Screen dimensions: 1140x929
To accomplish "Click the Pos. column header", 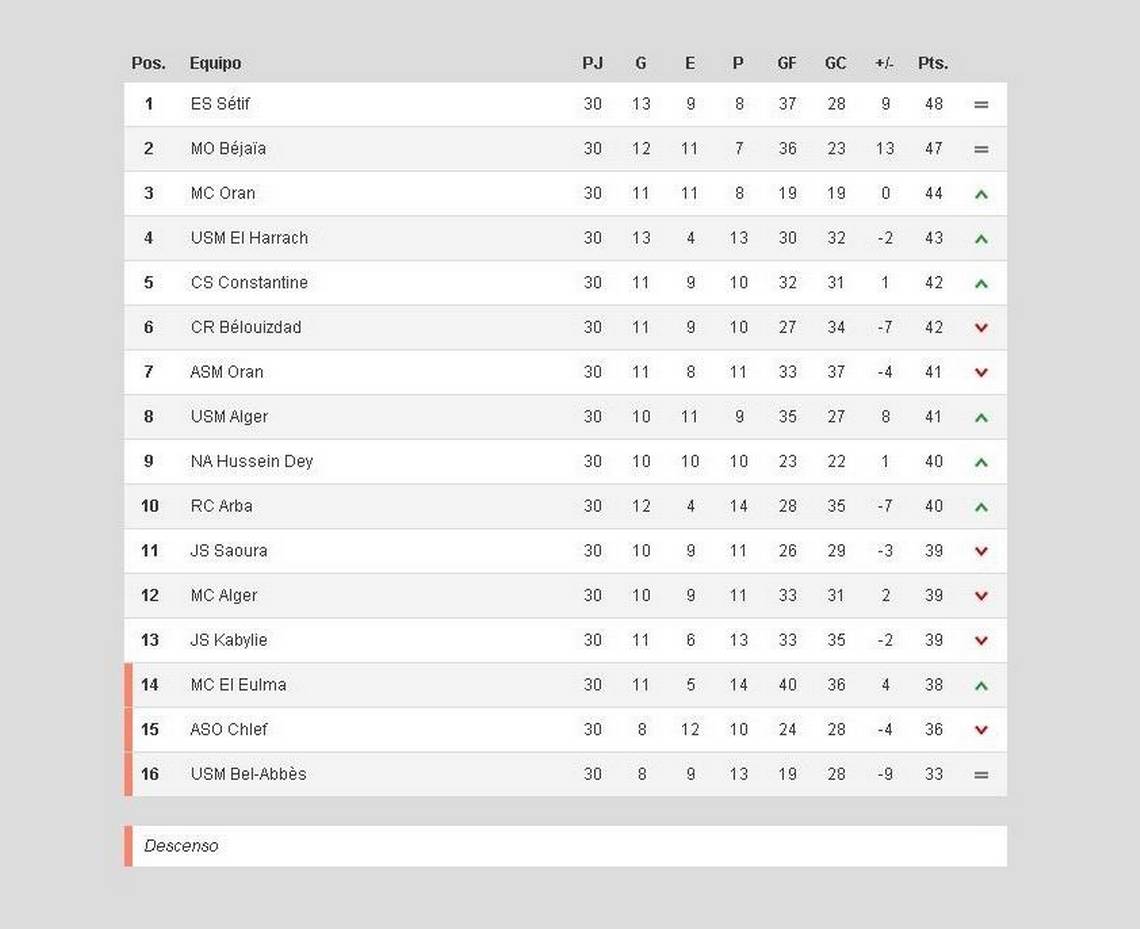I will (x=148, y=63).
